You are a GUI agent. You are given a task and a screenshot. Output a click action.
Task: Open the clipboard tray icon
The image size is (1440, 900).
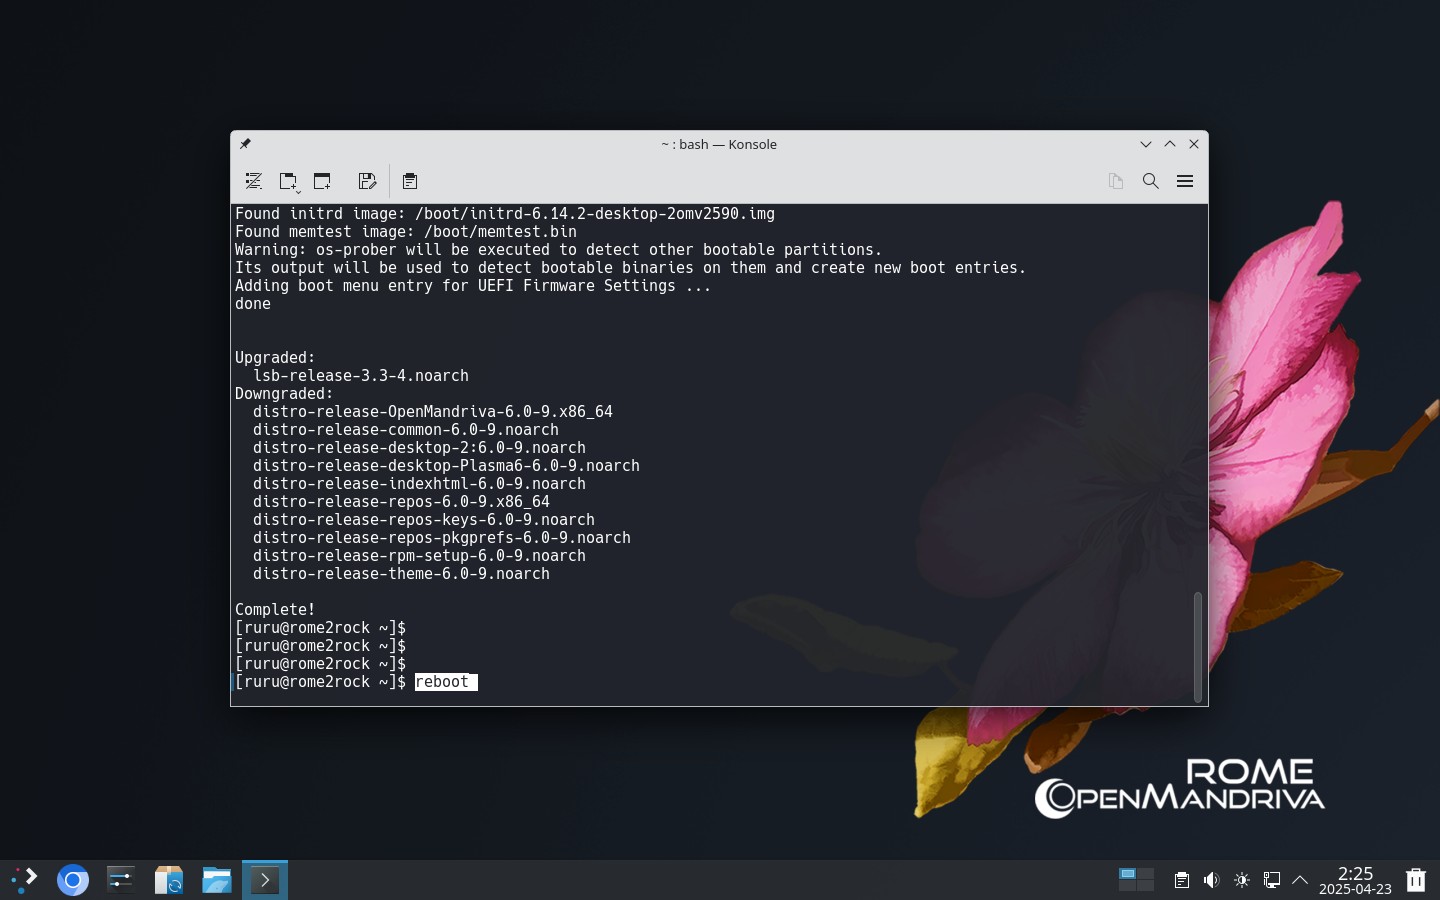coord(1181,880)
